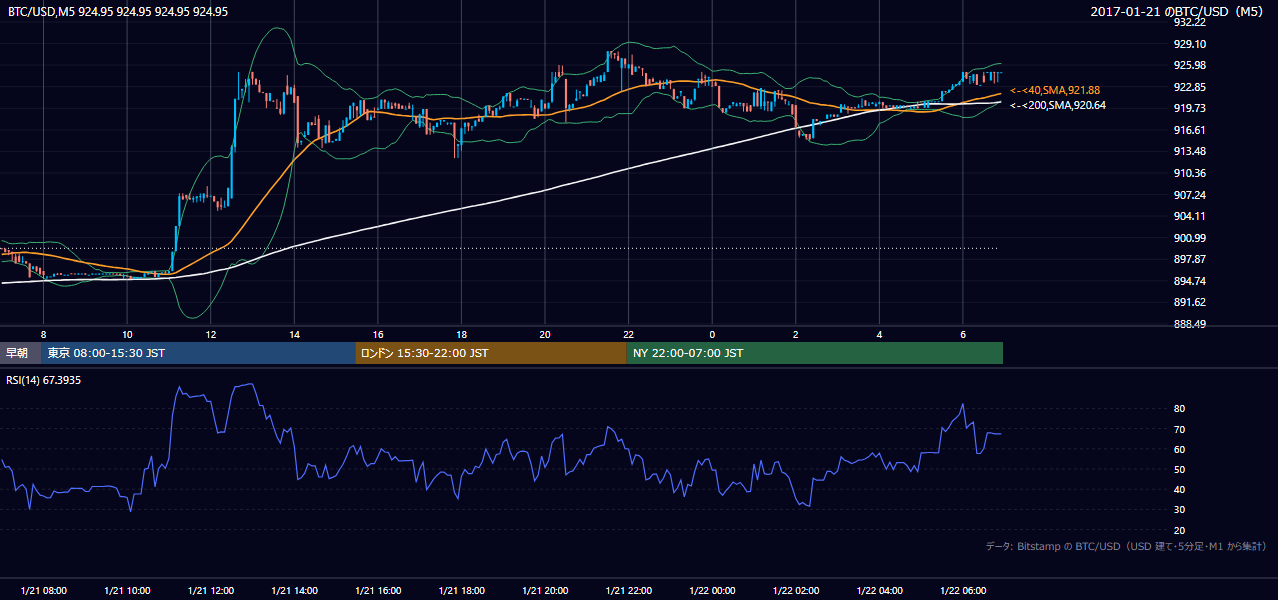Select the 40 SMA 921.88 label
Screen dimensions: 1278x600
point(1054,90)
